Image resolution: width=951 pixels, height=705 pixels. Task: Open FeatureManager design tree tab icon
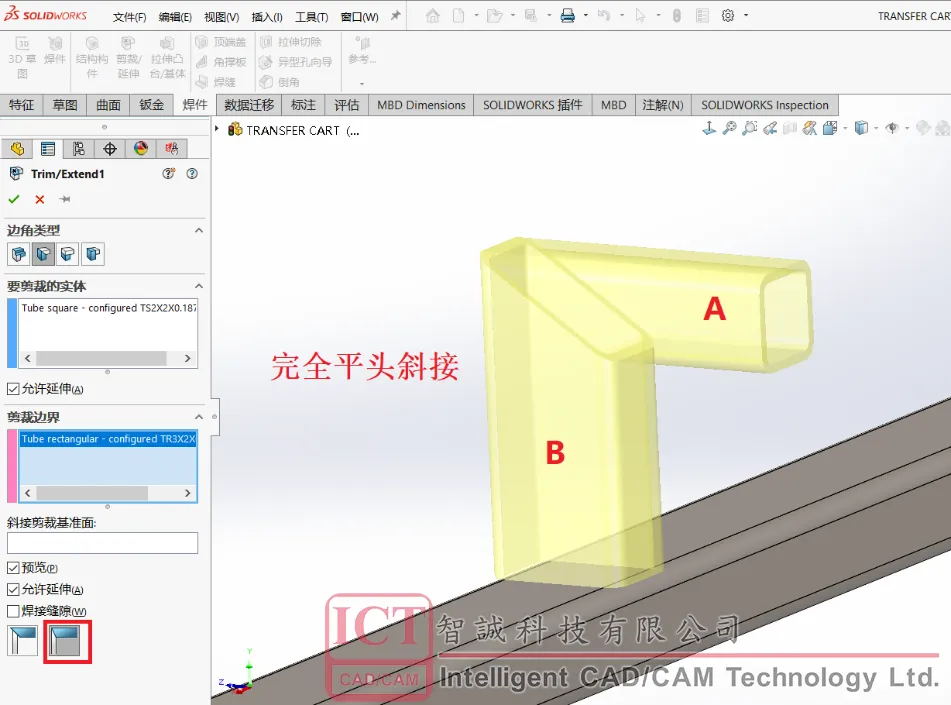coord(17,149)
